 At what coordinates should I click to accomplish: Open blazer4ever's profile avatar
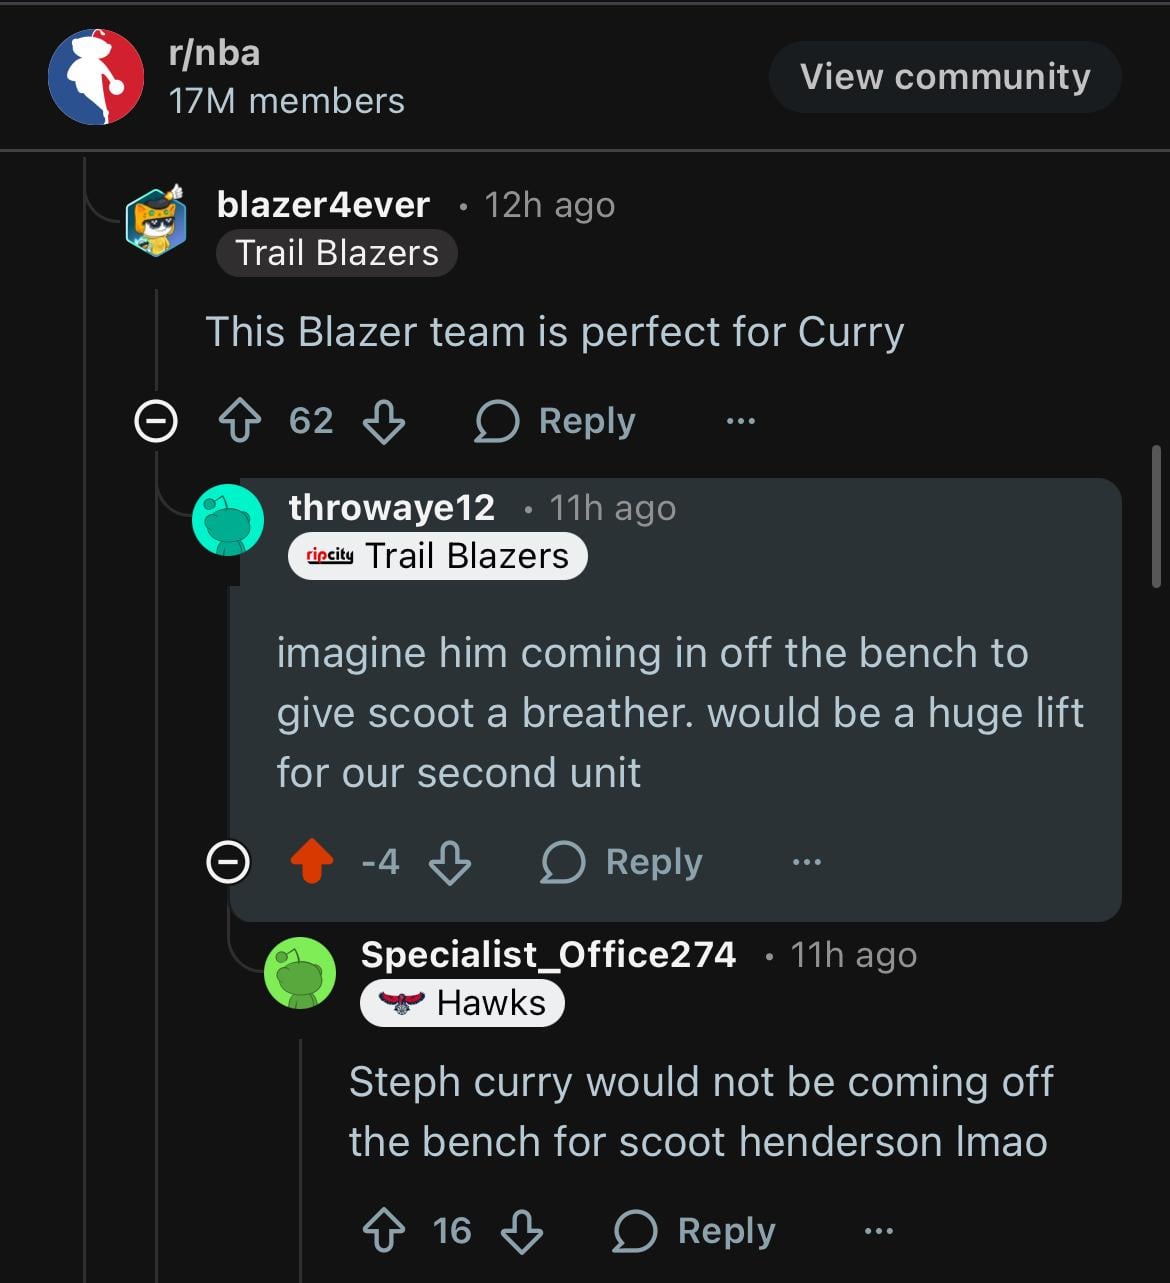coord(156,220)
